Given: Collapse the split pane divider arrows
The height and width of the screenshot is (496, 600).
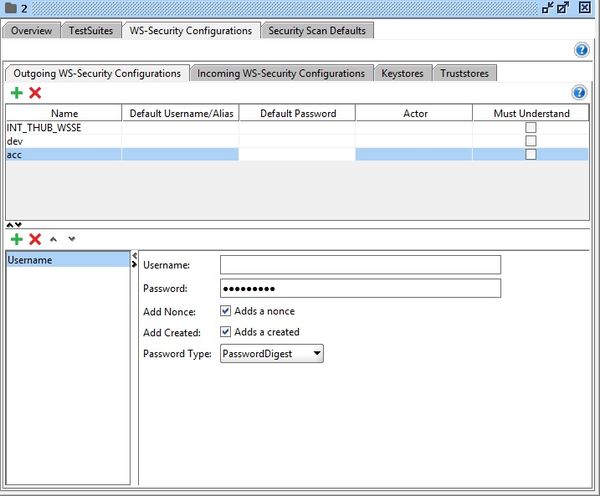Looking at the screenshot, I should click(x=14, y=224).
